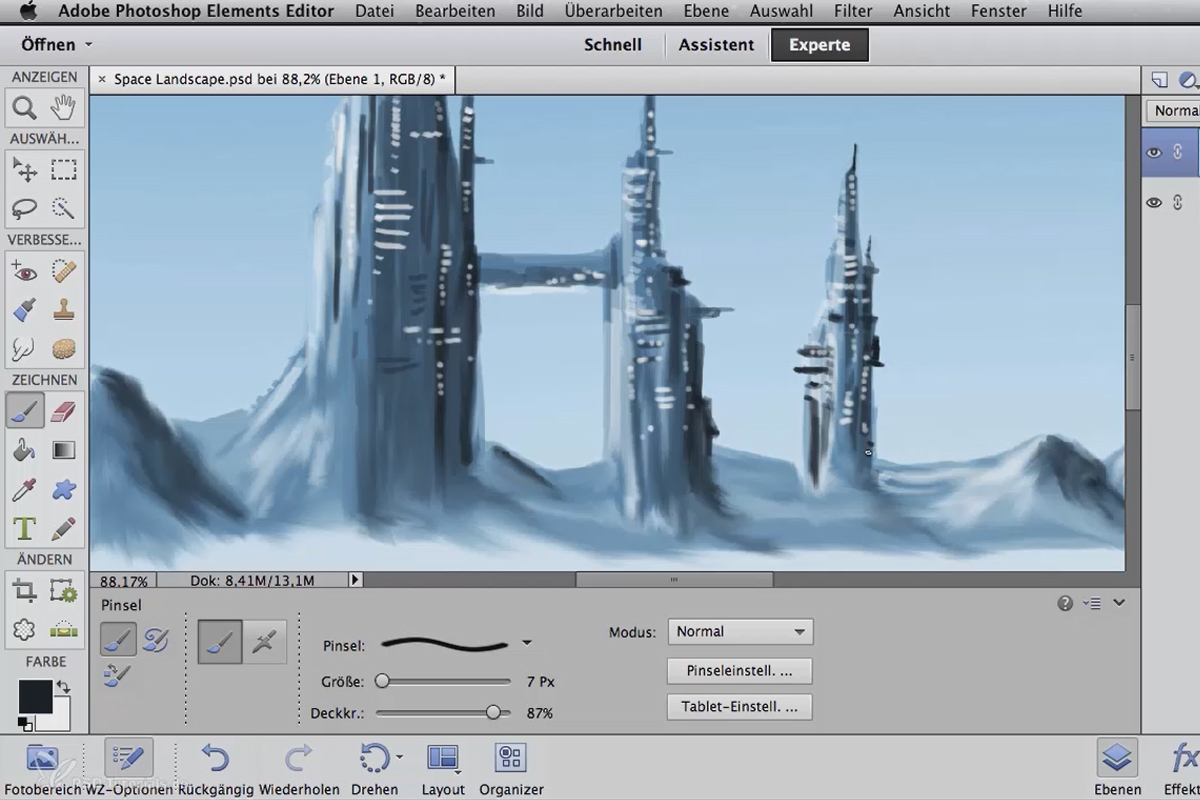Image resolution: width=1200 pixels, height=800 pixels.
Task: Enable airbrush mode button
Action: 265,642
